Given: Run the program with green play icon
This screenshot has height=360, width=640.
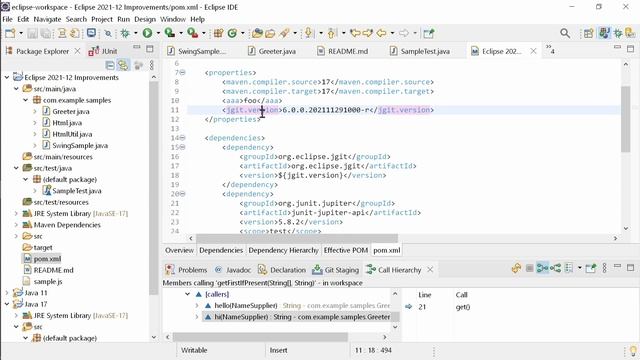Looking at the screenshot, I should pyautogui.click(x=147, y=33).
